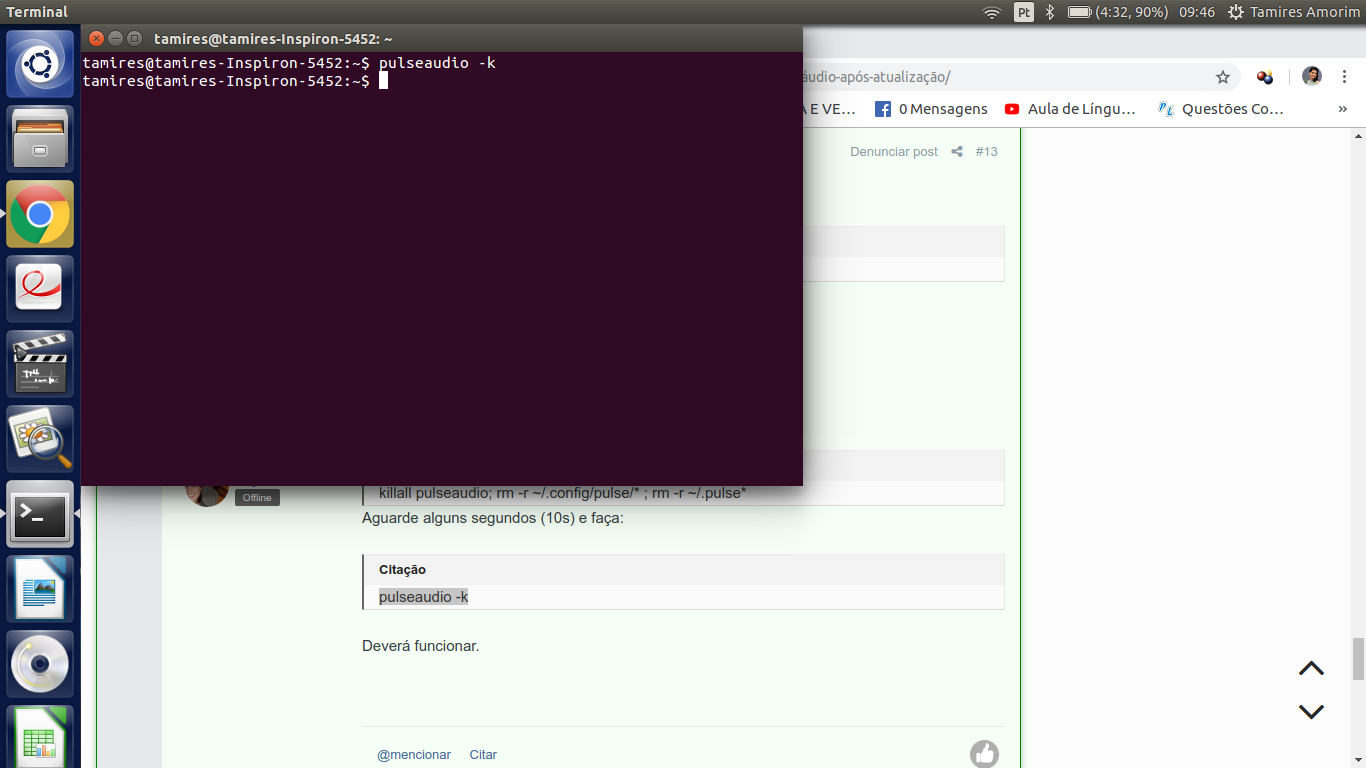
Task: Click the Chrome extension icon beside the star
Action: click(1265, 77)
